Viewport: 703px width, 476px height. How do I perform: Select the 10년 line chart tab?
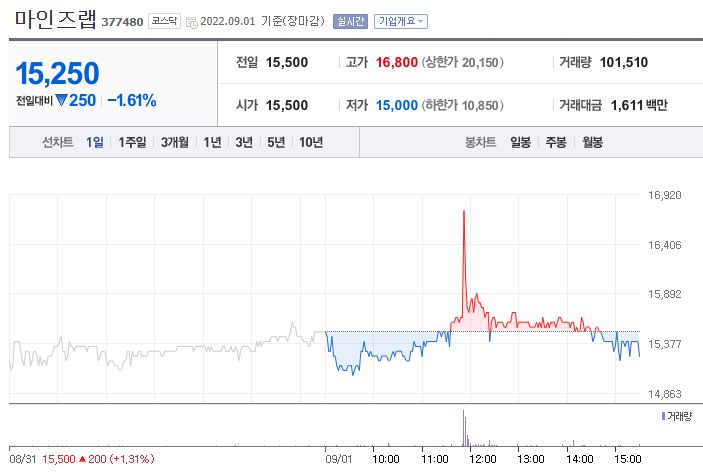pos(311,143)
